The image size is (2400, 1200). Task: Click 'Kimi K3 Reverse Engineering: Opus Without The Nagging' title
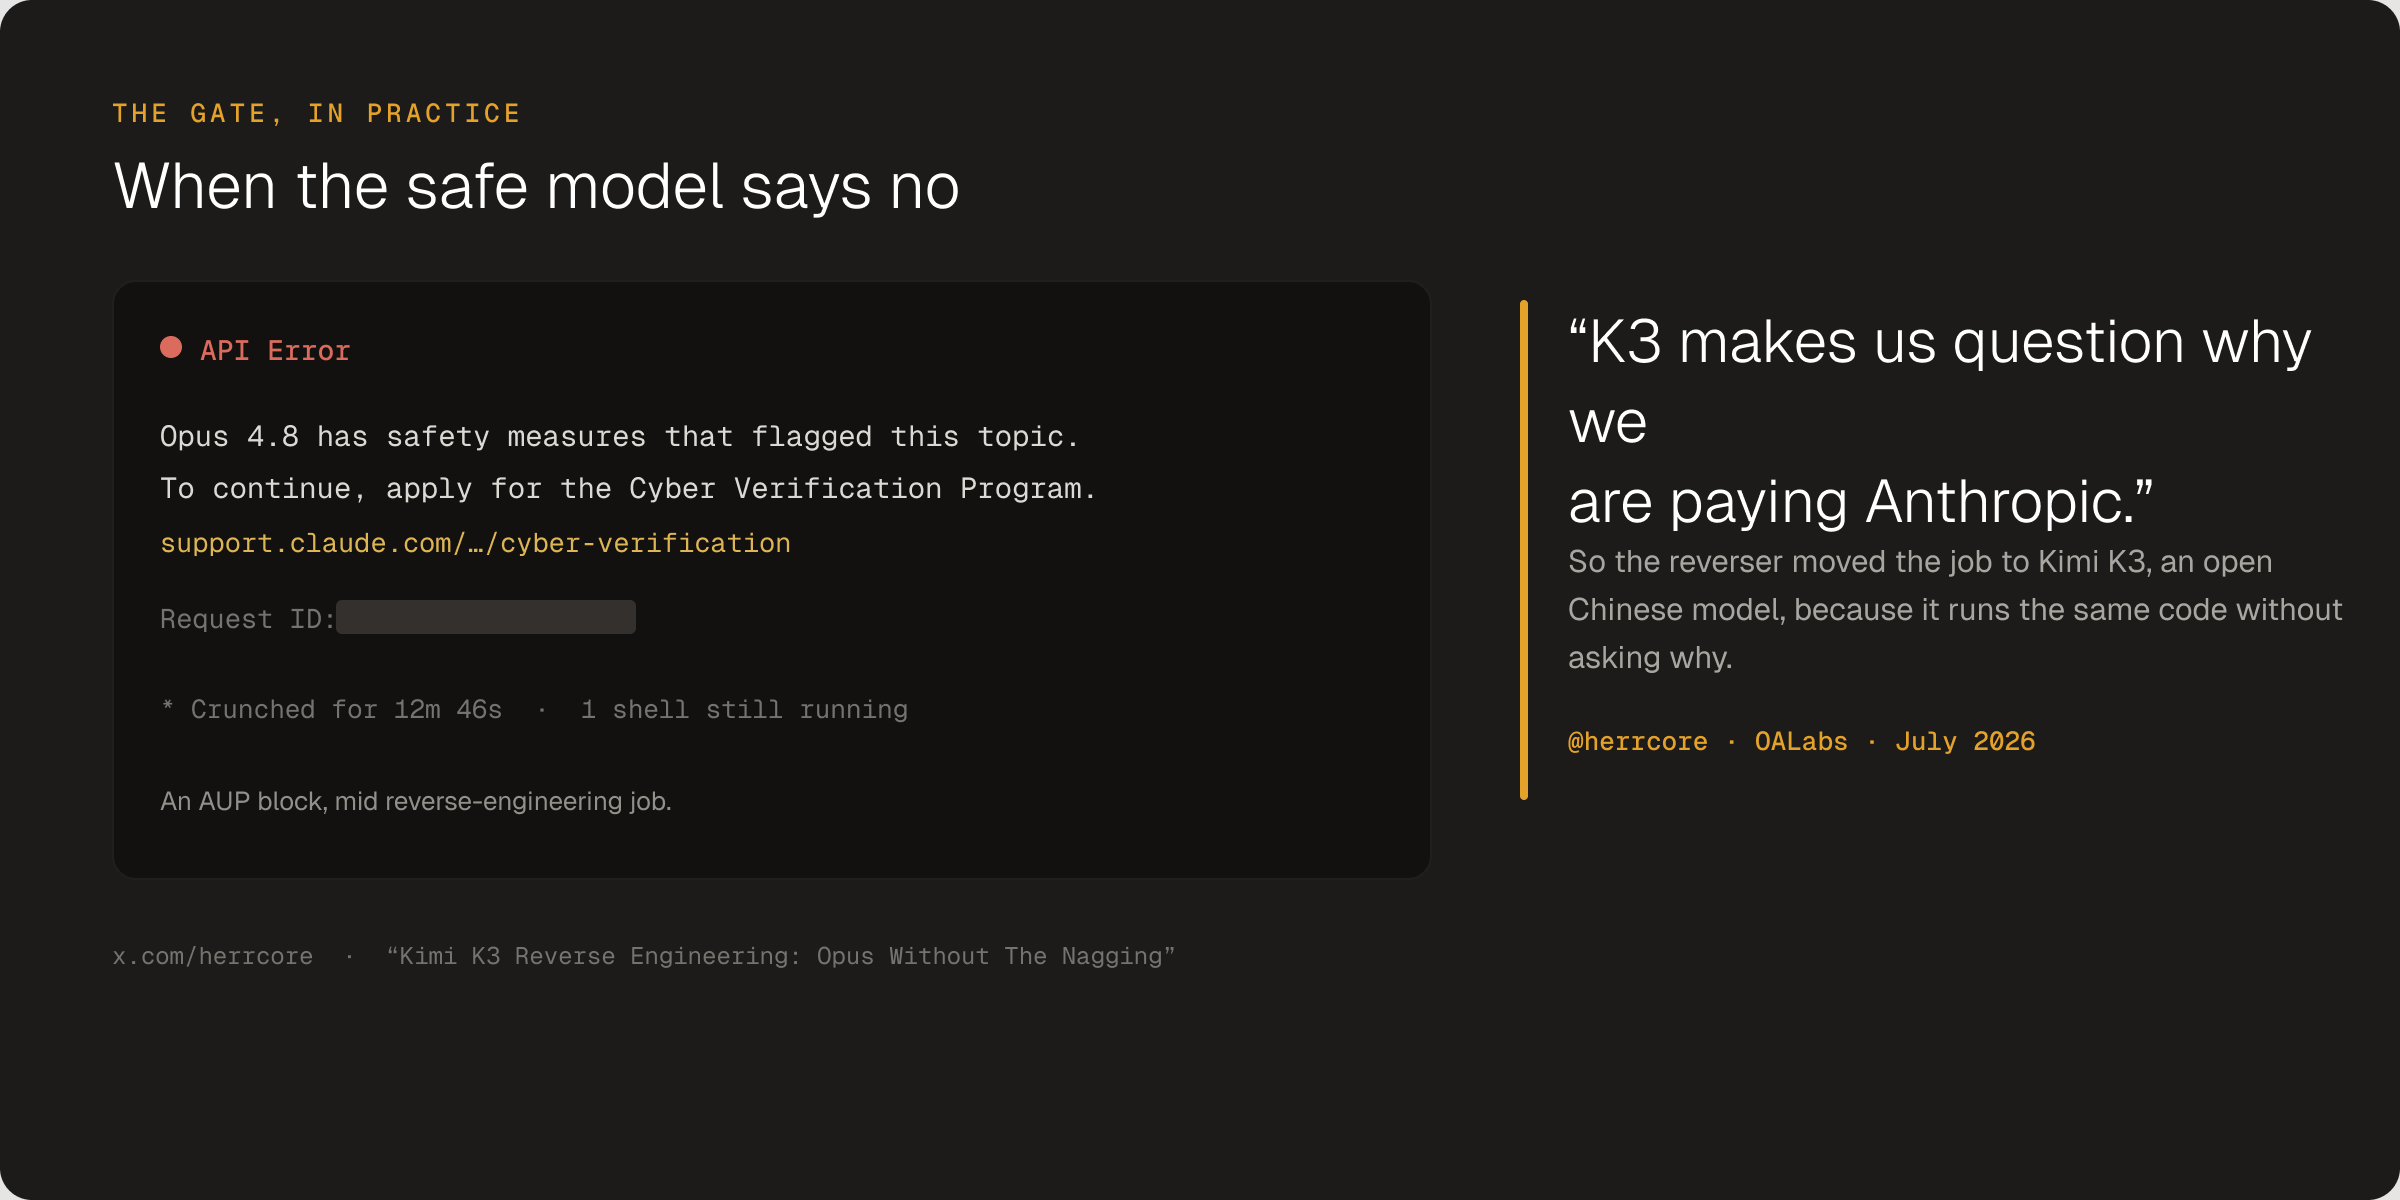pos(781,957)
